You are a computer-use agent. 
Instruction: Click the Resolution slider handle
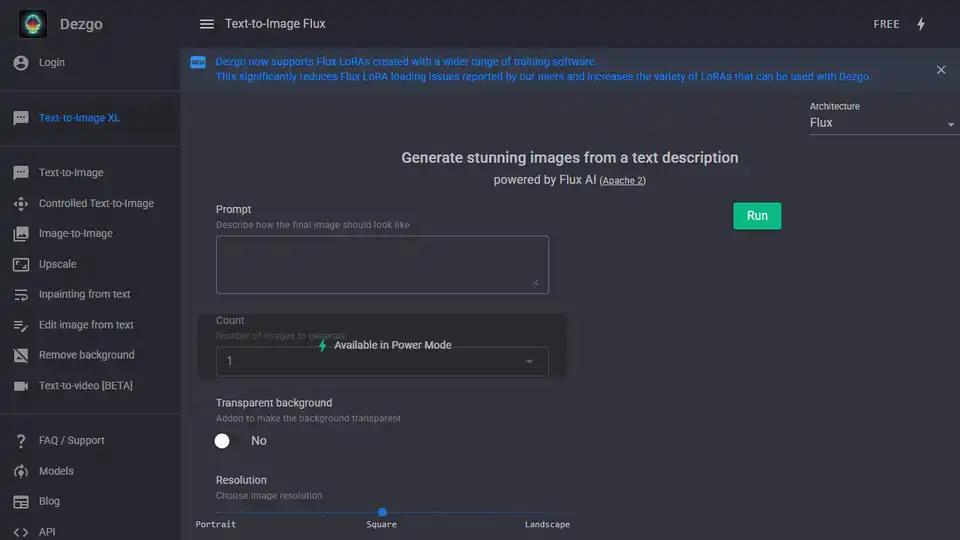click(382, 512)
